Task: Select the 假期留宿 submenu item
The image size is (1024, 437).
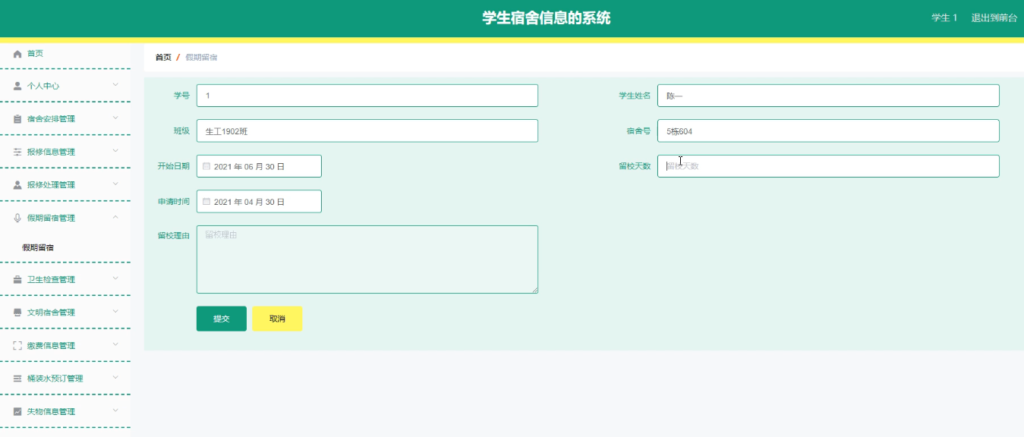Action: click(x=38, y=248)
